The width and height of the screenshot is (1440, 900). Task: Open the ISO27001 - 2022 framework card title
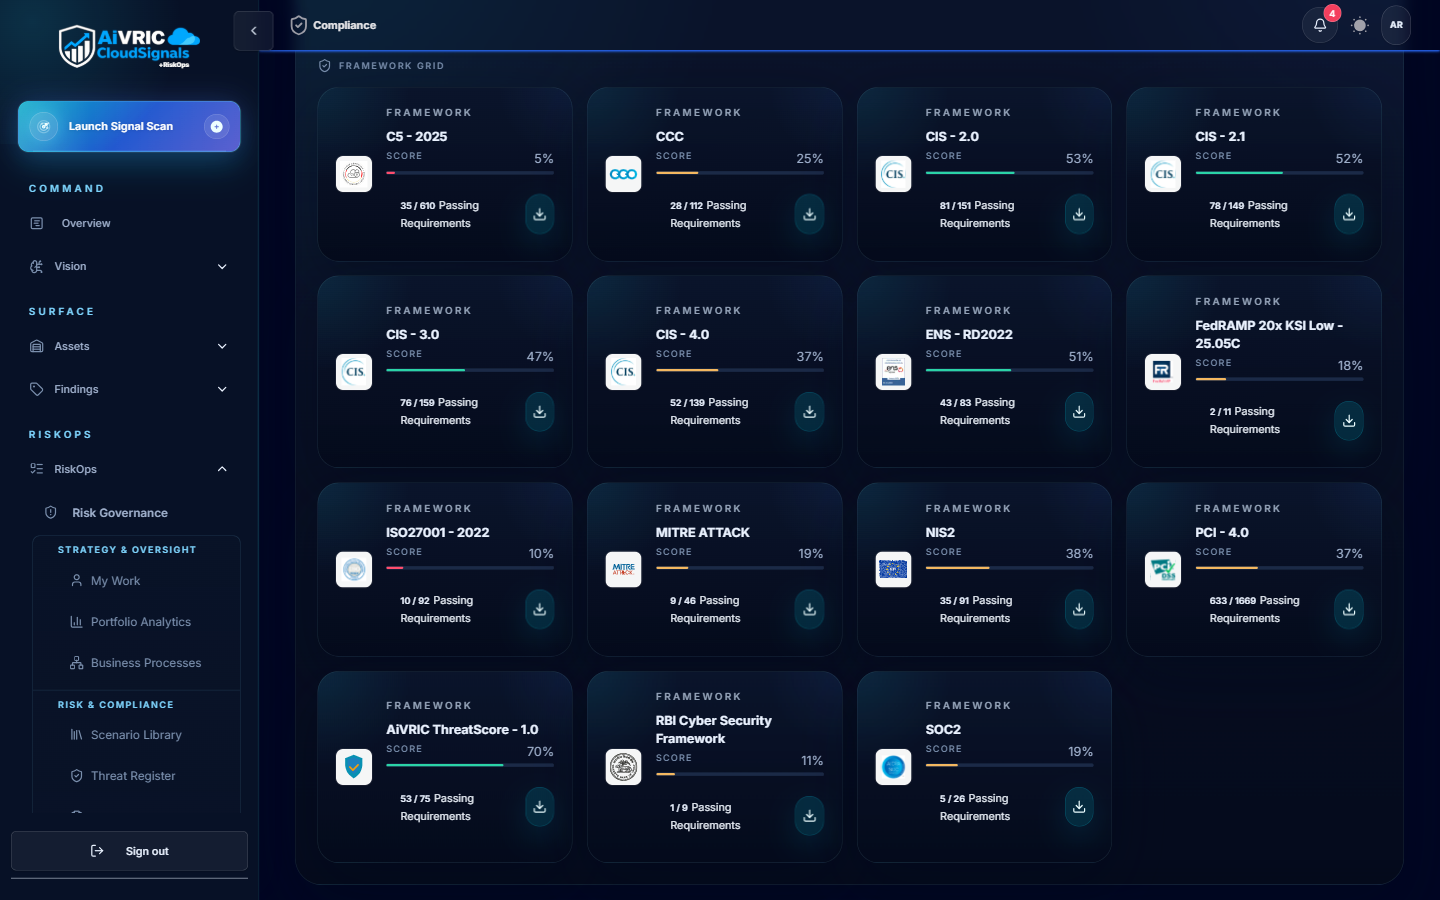pos(438,532)
